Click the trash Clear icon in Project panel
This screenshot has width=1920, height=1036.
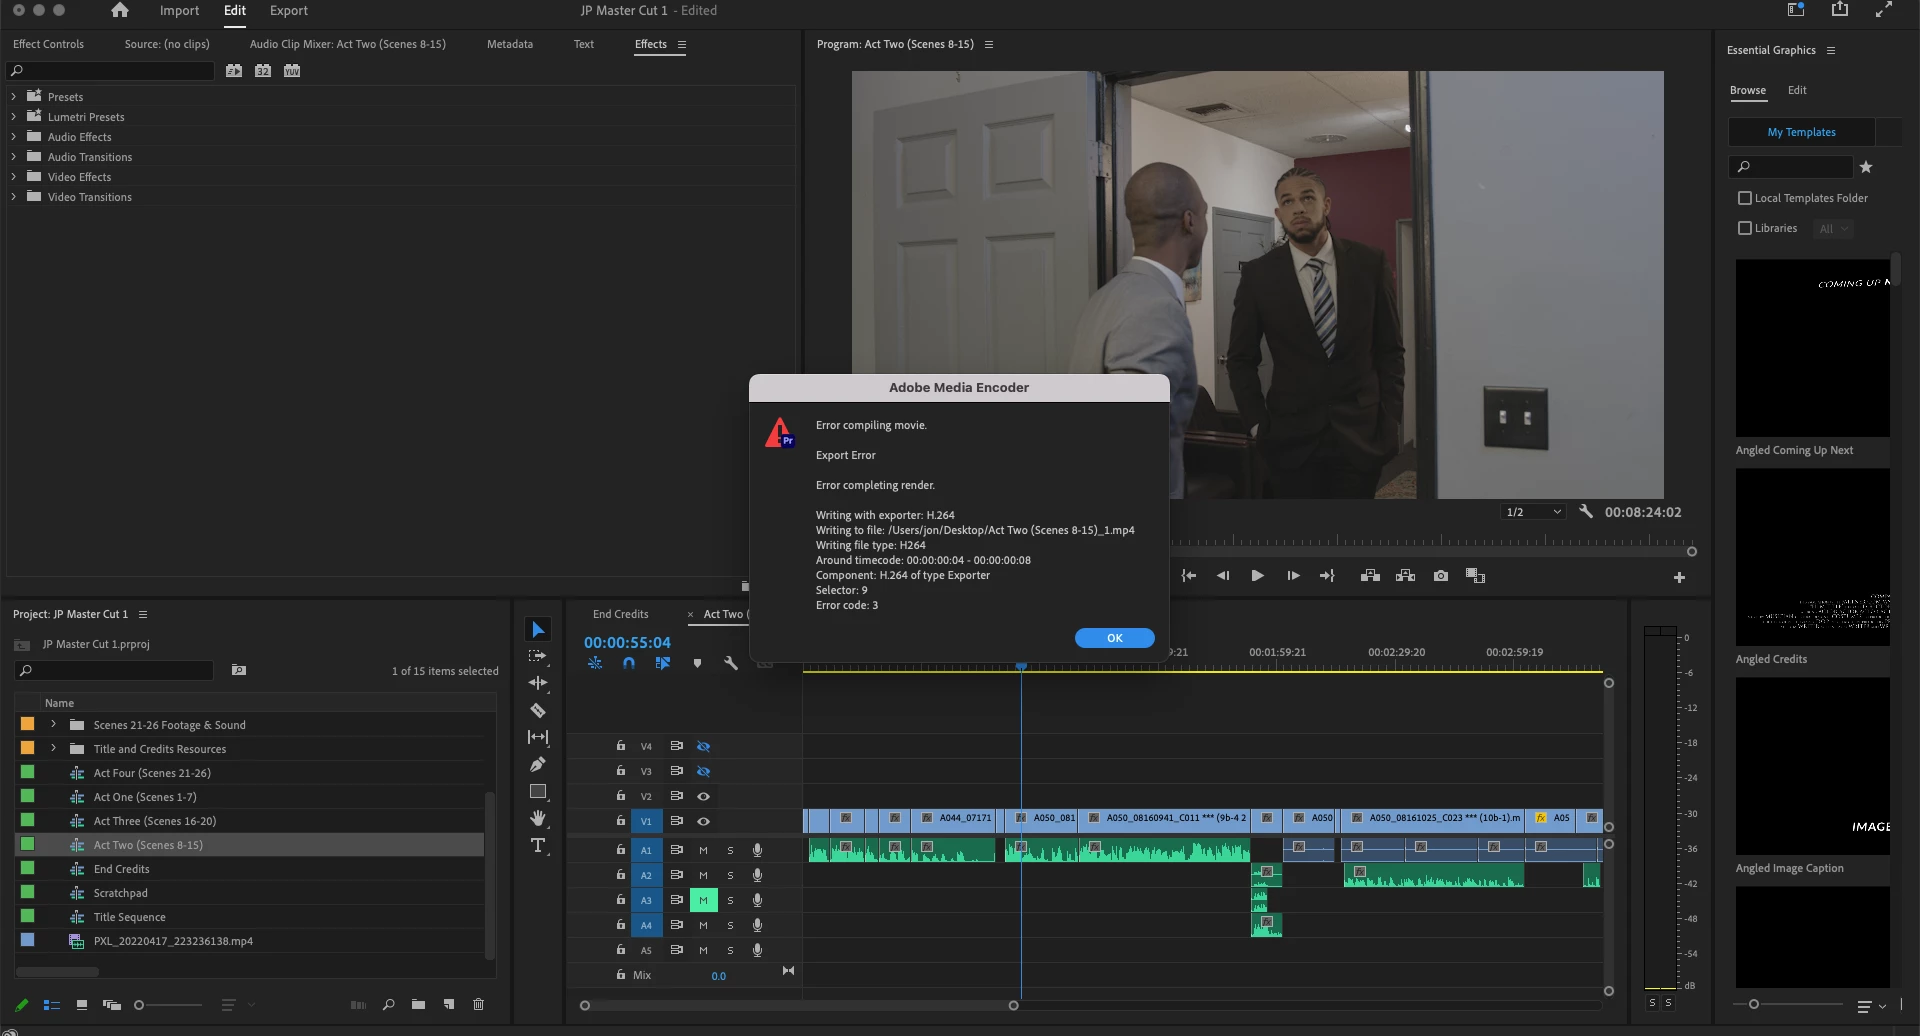tap(478, 1004)
